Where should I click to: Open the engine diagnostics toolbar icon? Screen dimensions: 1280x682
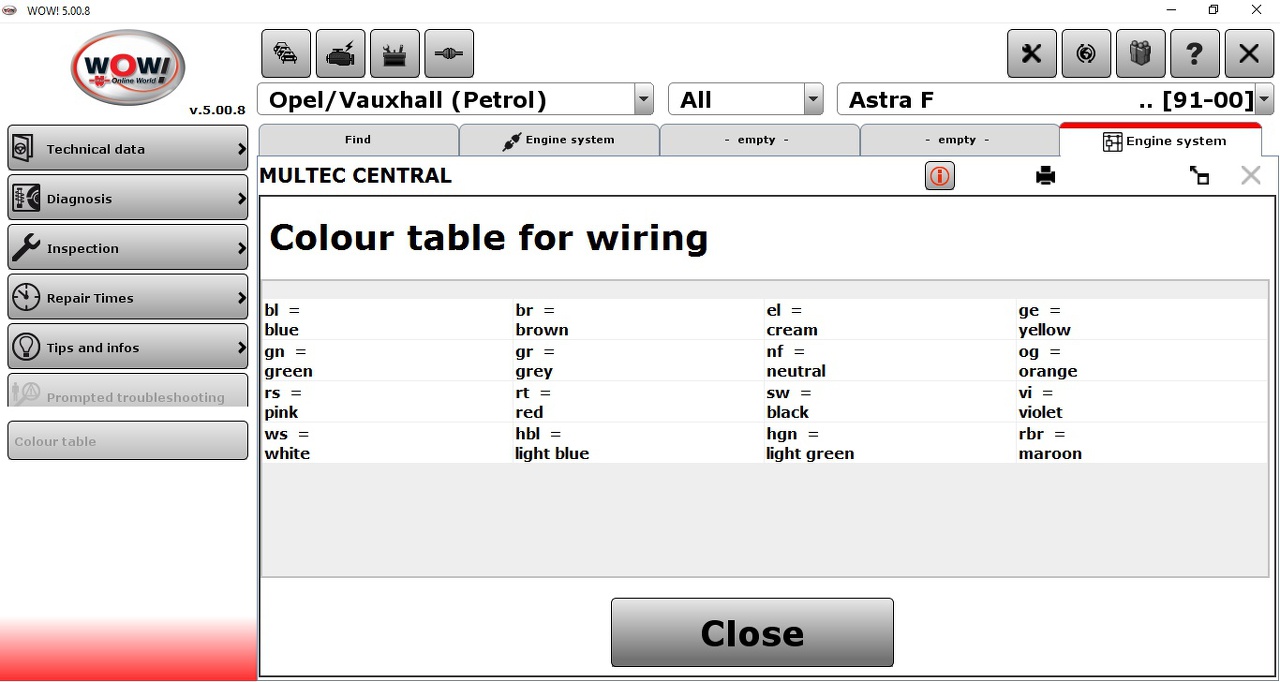tap(340, 54)
